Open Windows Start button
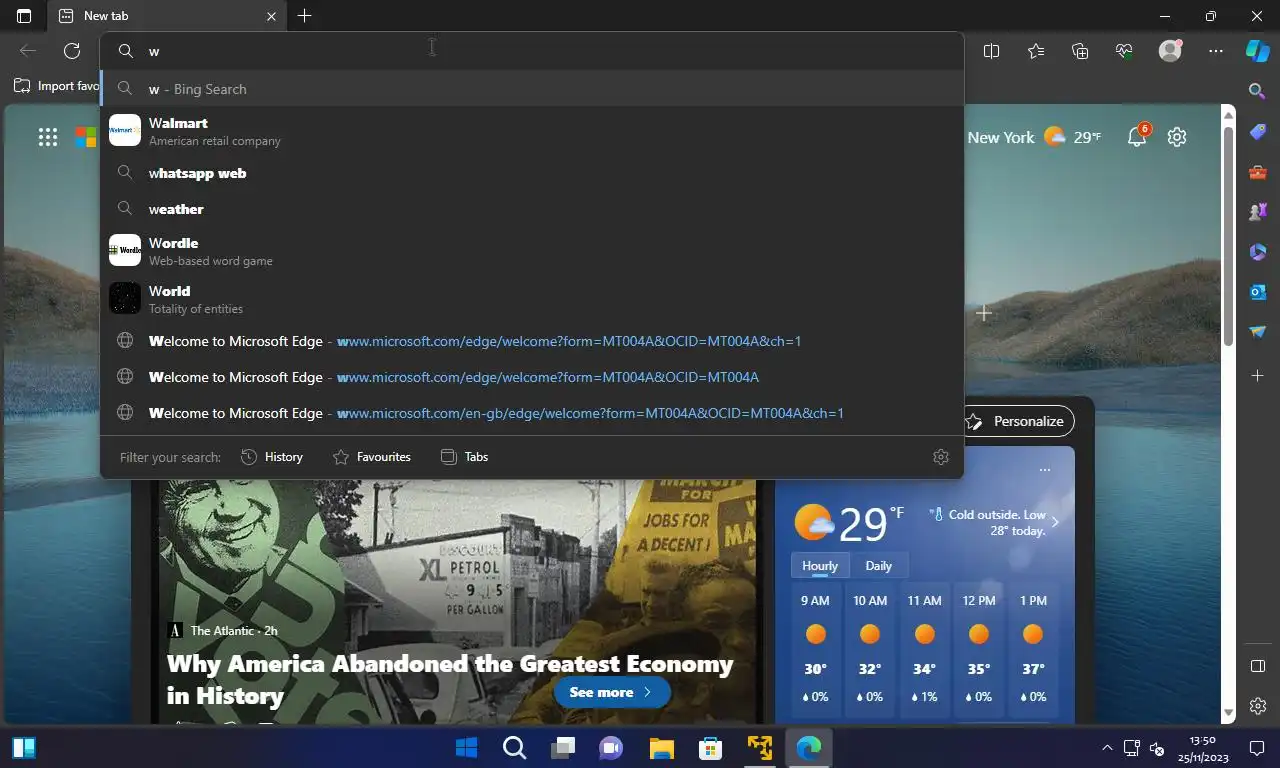 pyautogui.click(x=466, y=748)
